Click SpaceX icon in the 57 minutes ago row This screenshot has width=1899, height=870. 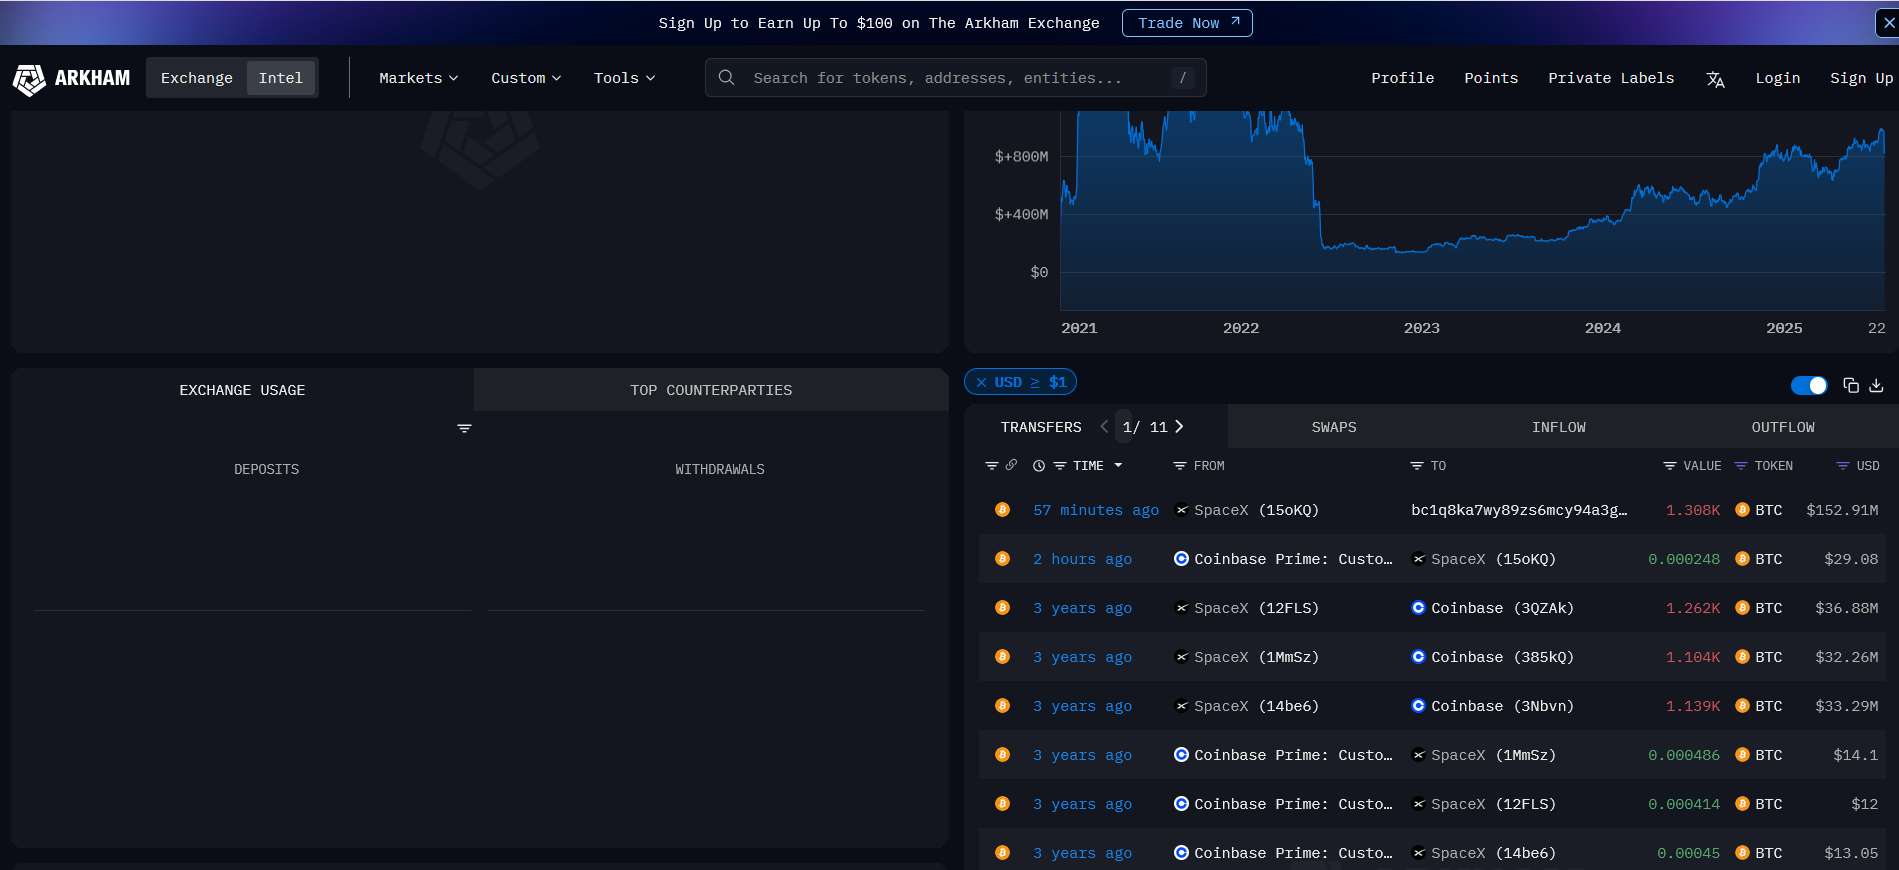1182,510
